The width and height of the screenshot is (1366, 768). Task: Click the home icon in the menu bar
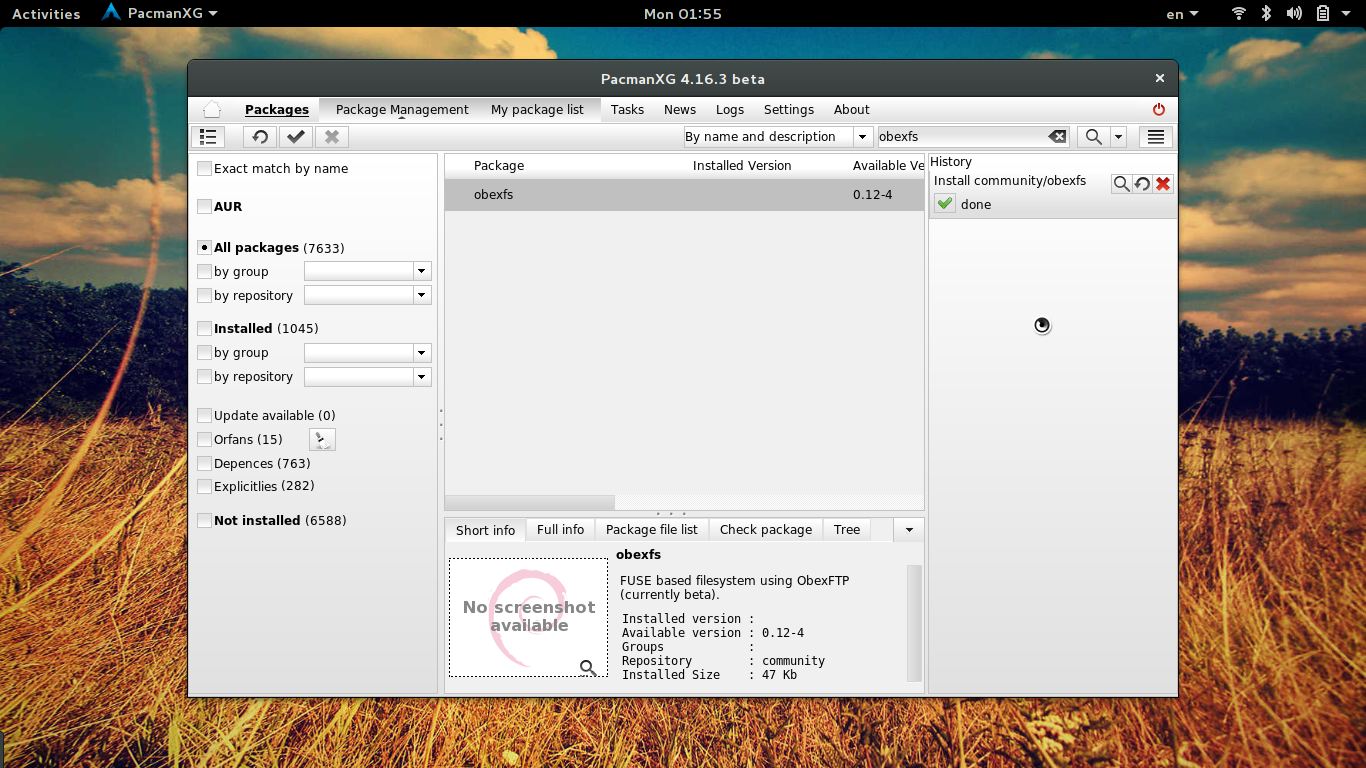[x=211, y=110]
